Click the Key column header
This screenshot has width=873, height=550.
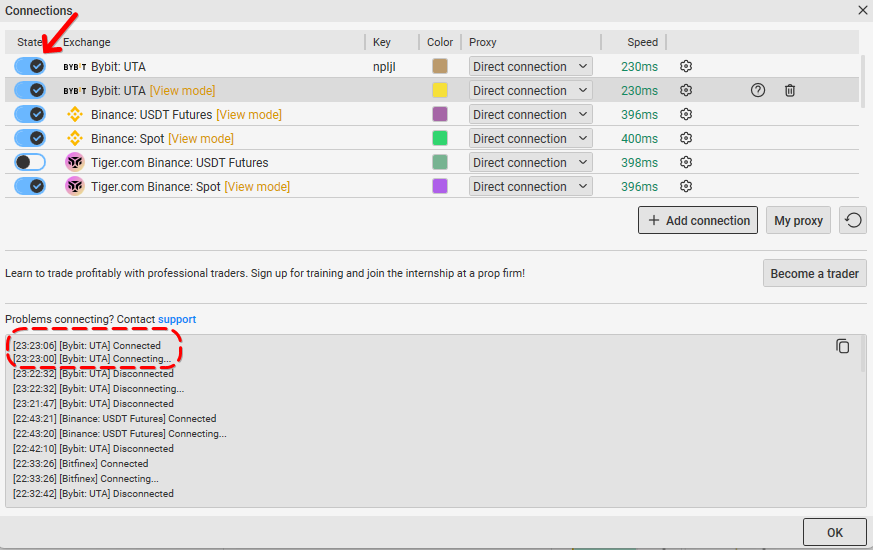382,42
